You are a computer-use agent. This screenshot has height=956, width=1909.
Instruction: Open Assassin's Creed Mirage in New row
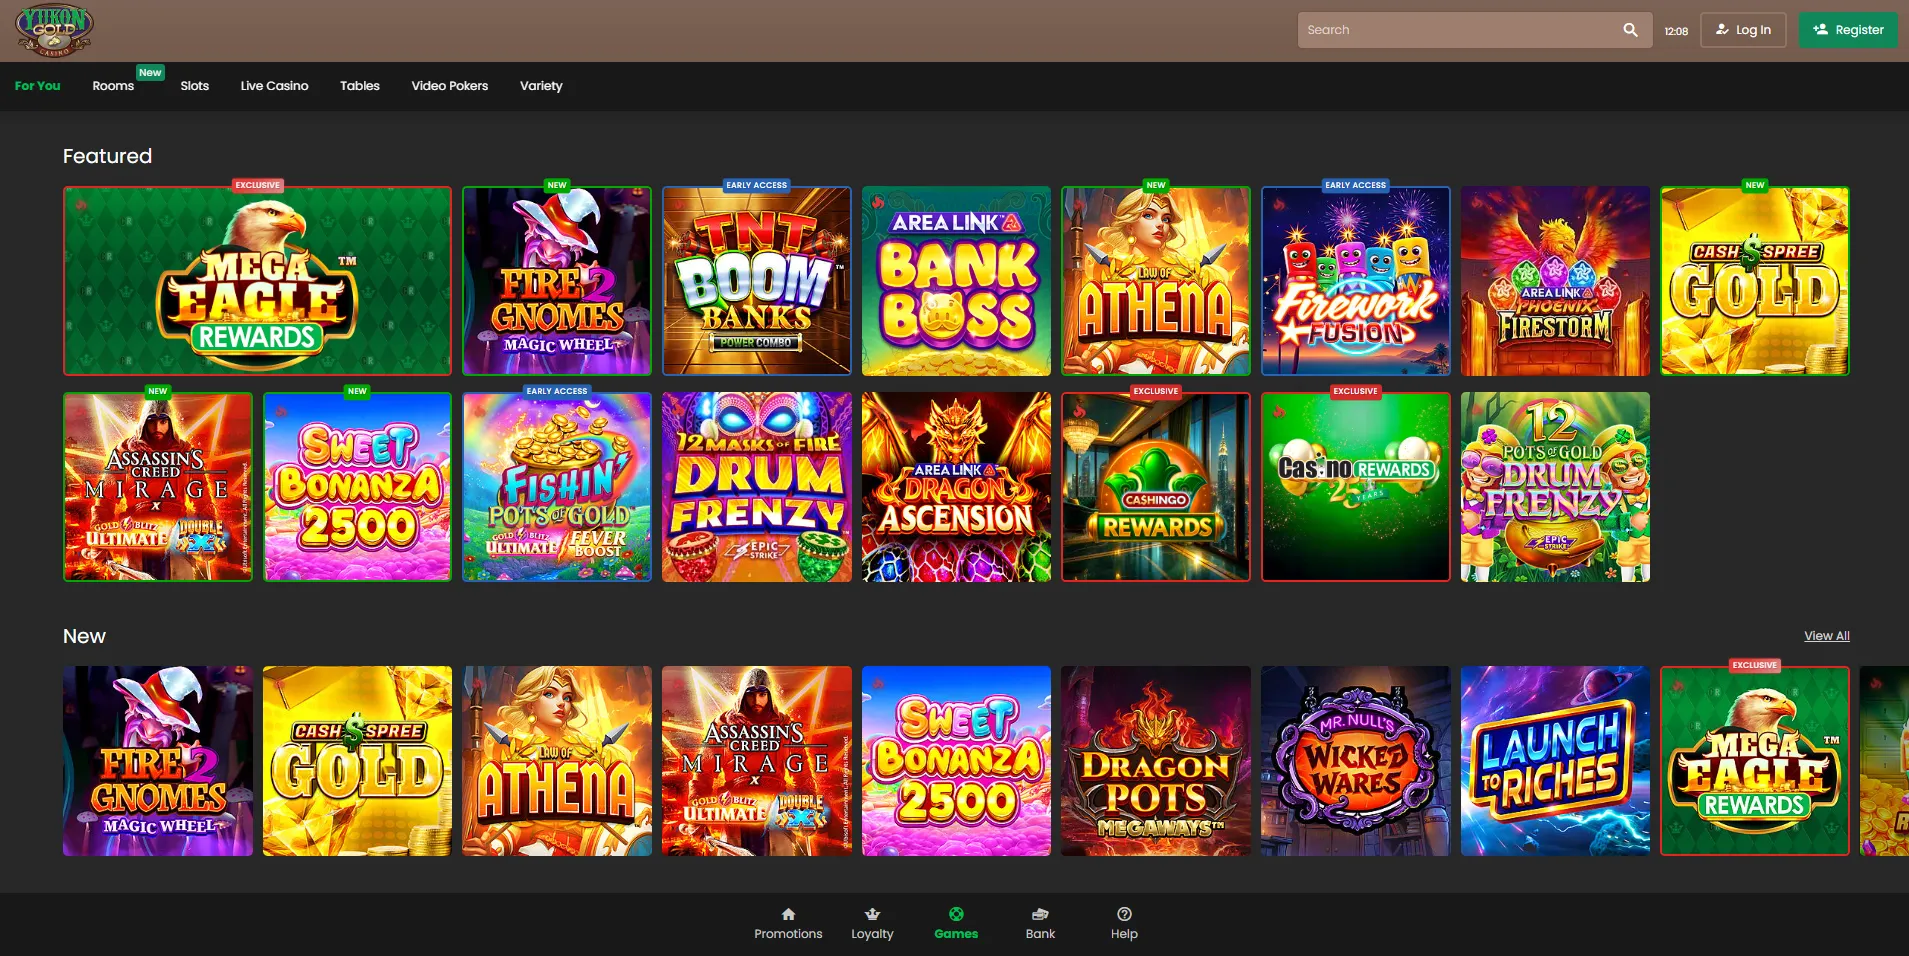pyautogui.click(x=757, y=761)
